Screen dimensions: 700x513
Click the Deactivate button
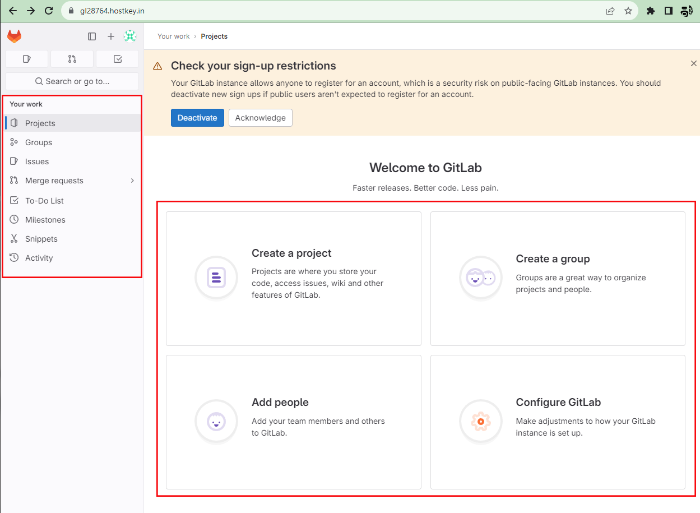pos(197,118)
